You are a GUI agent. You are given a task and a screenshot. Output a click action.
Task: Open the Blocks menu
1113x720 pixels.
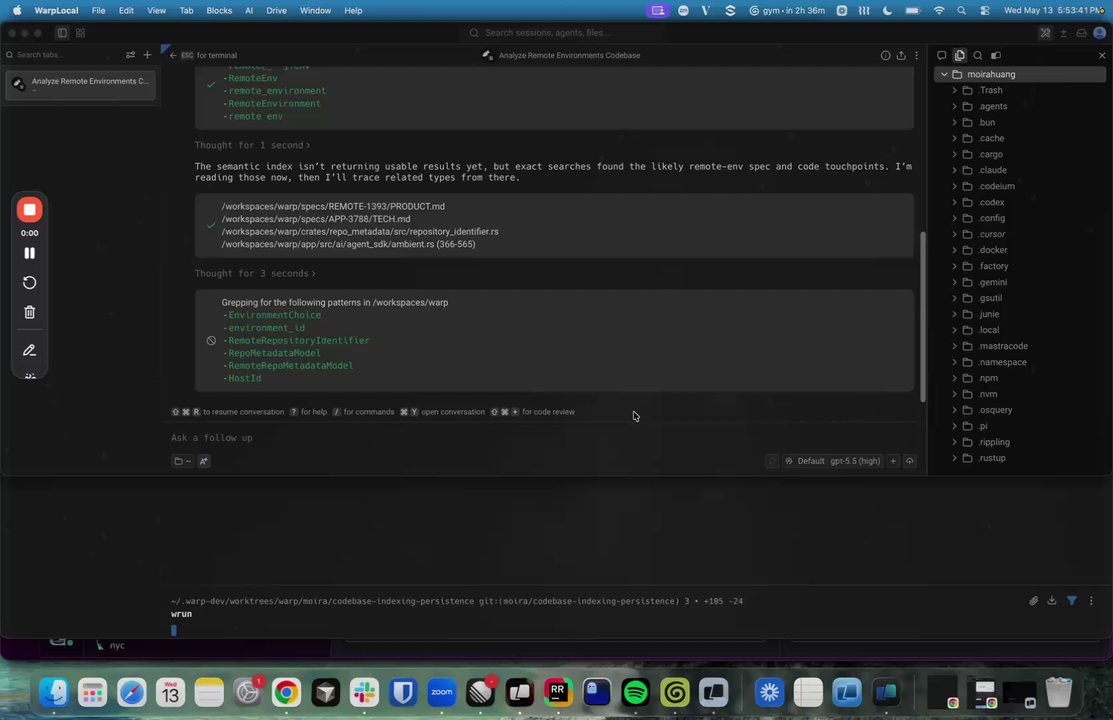(x=219, y=11)
